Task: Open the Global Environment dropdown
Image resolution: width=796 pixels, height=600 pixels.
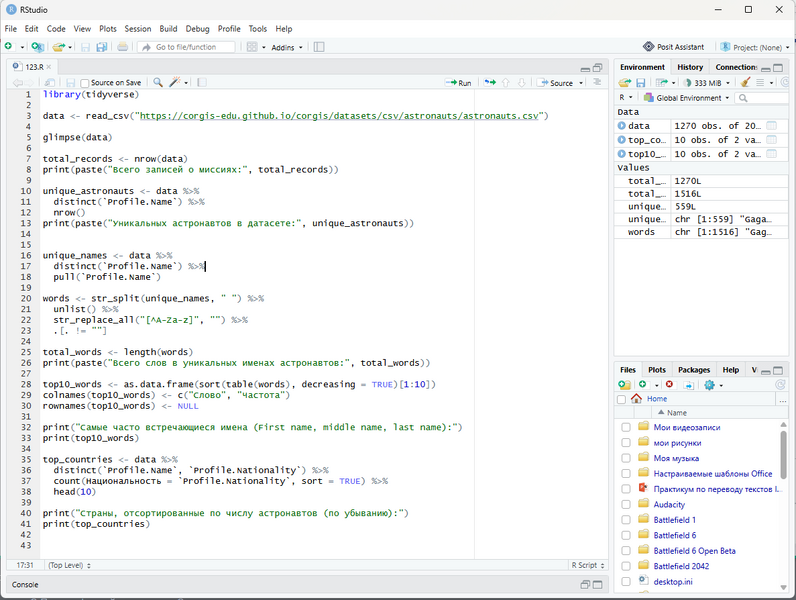Action: coord(686,97)
